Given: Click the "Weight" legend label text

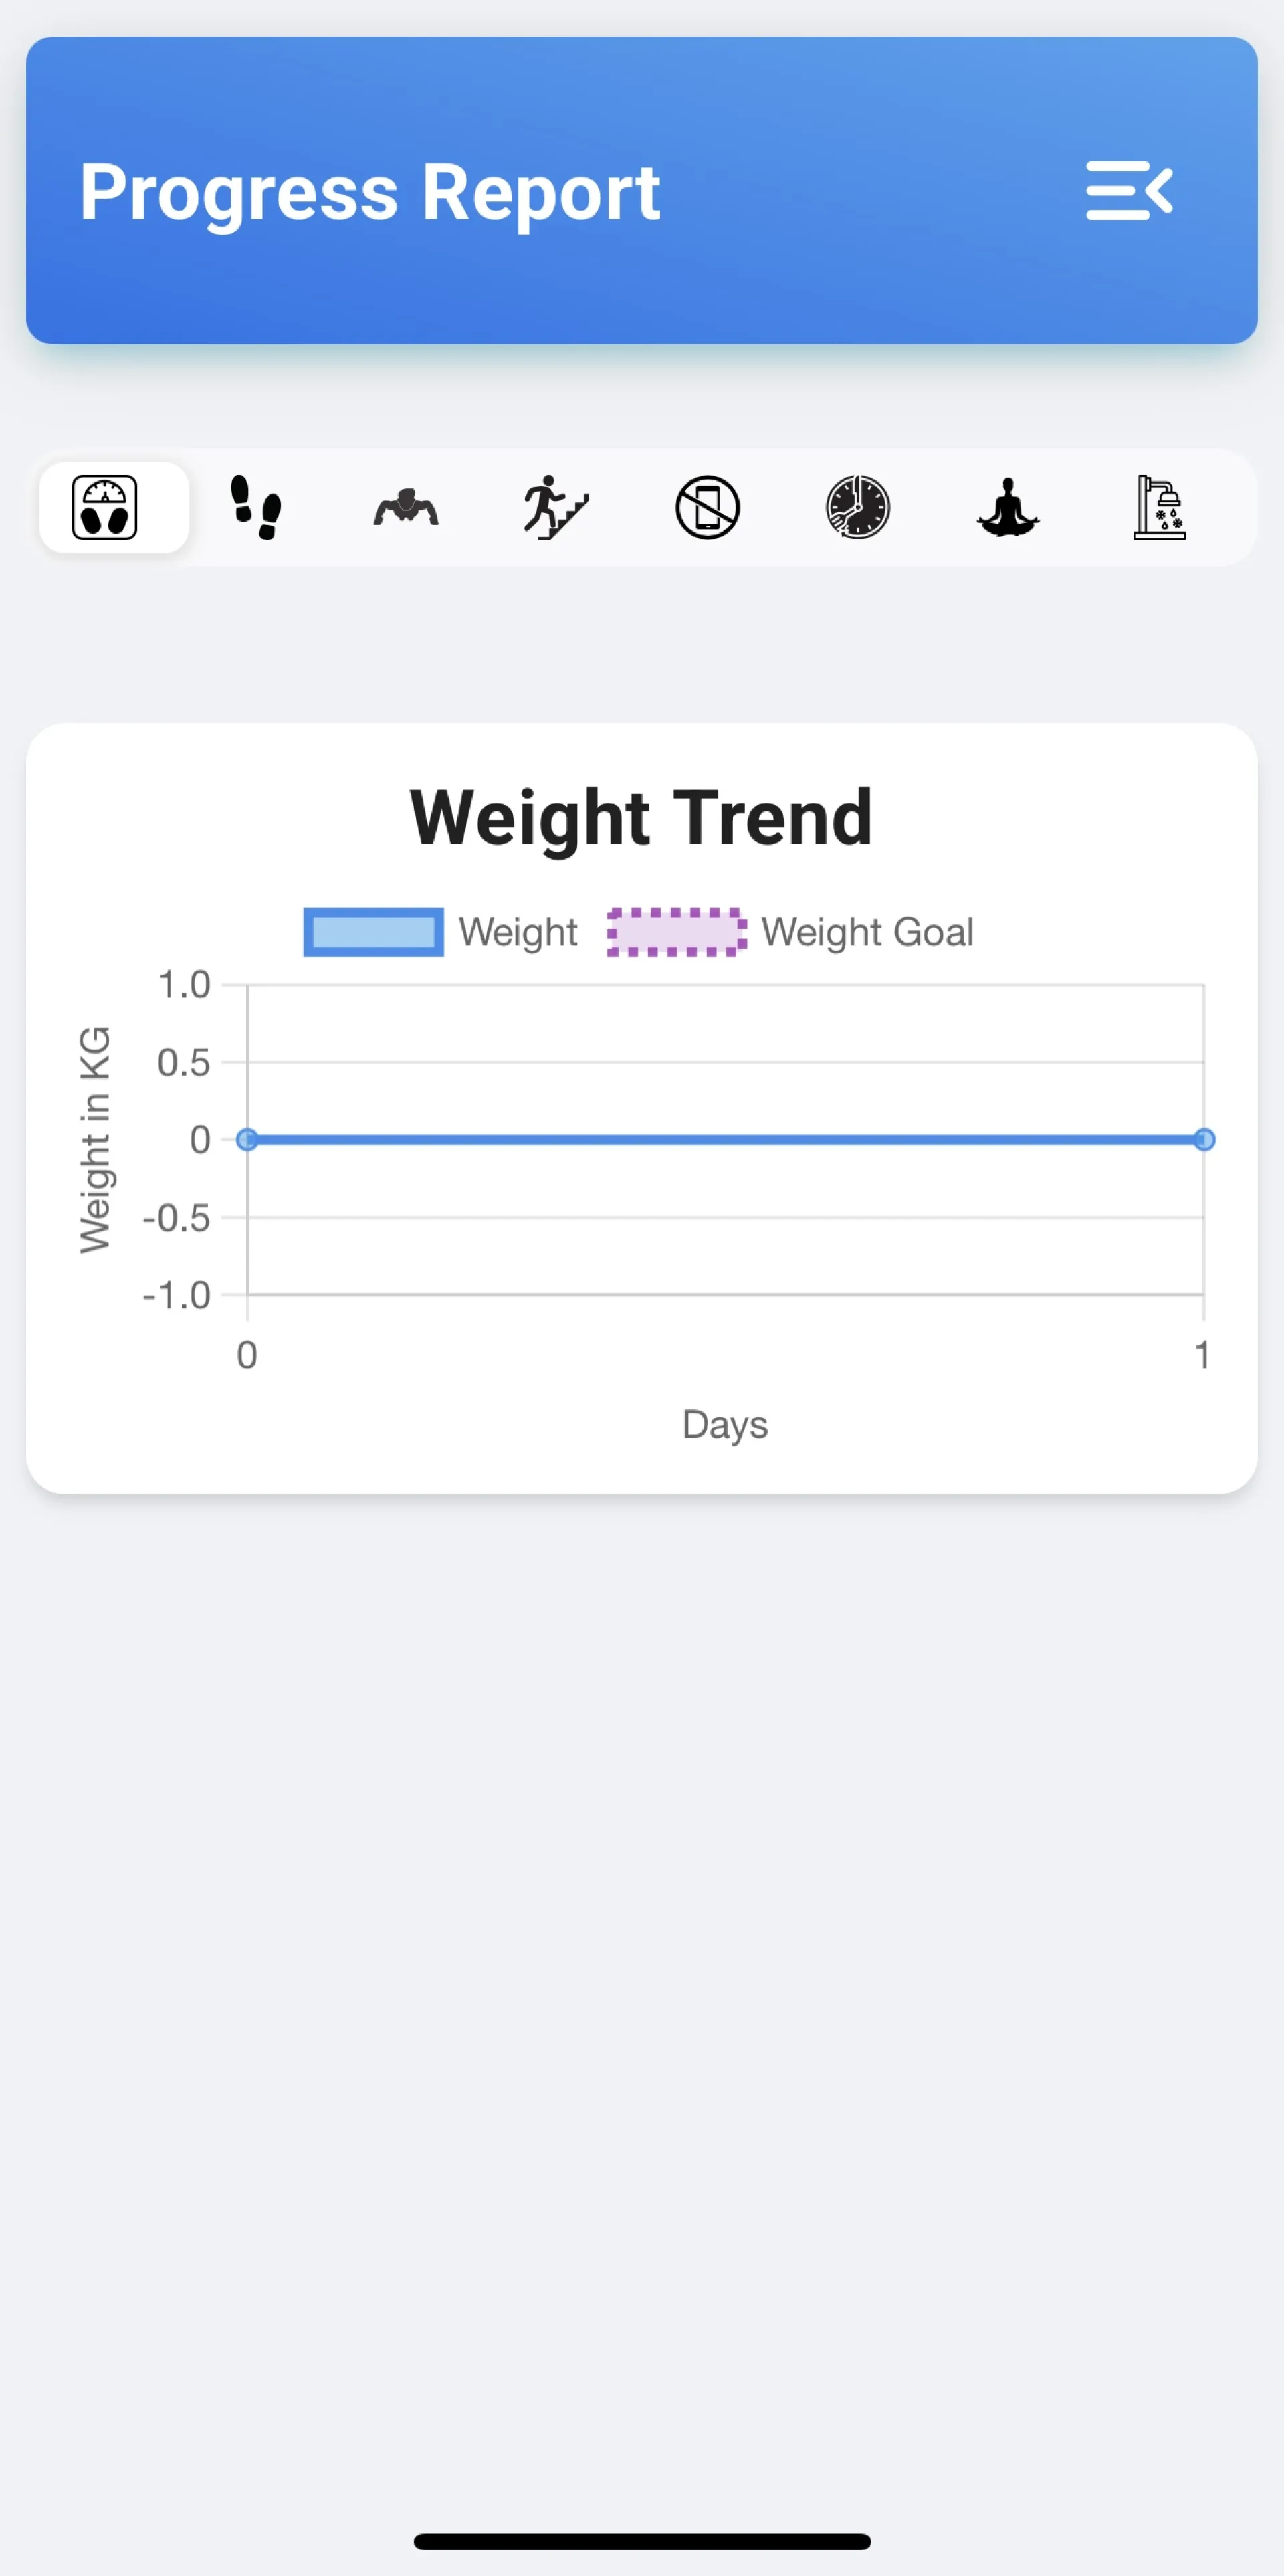Looking at the screenshot, I should point(518,932).
